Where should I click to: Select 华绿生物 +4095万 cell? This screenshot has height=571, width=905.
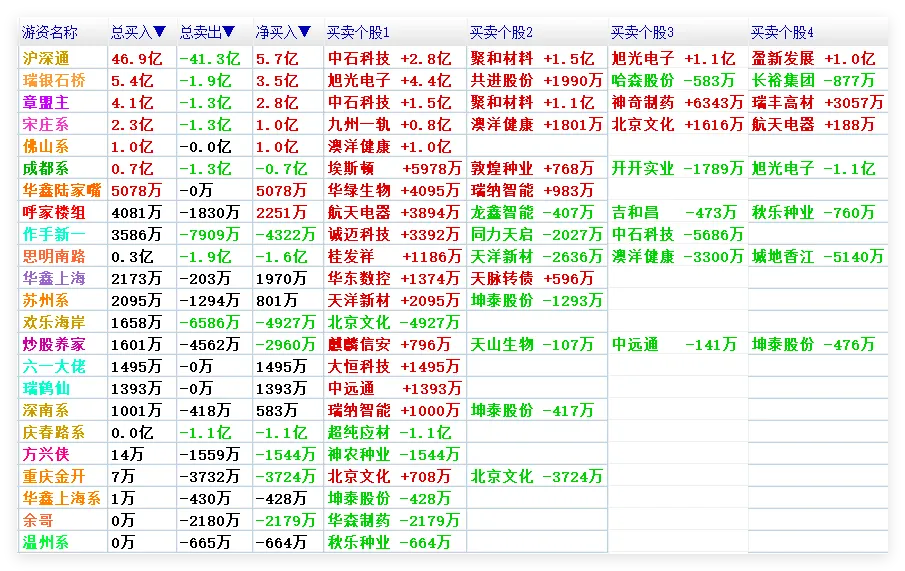tap(394, 190)
